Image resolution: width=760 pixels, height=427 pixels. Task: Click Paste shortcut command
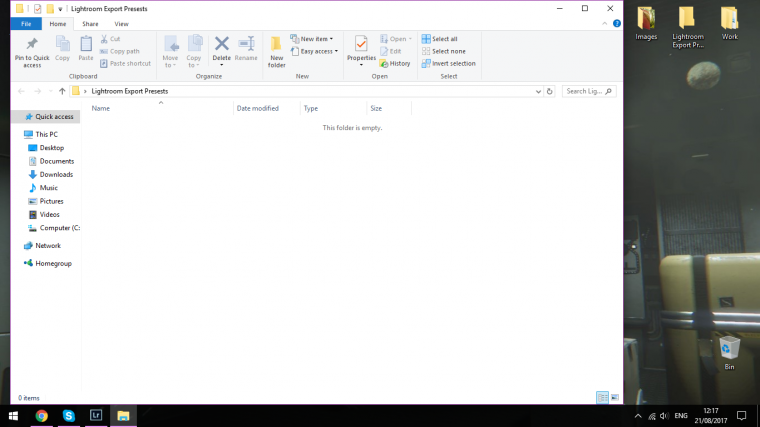[126, 63]
